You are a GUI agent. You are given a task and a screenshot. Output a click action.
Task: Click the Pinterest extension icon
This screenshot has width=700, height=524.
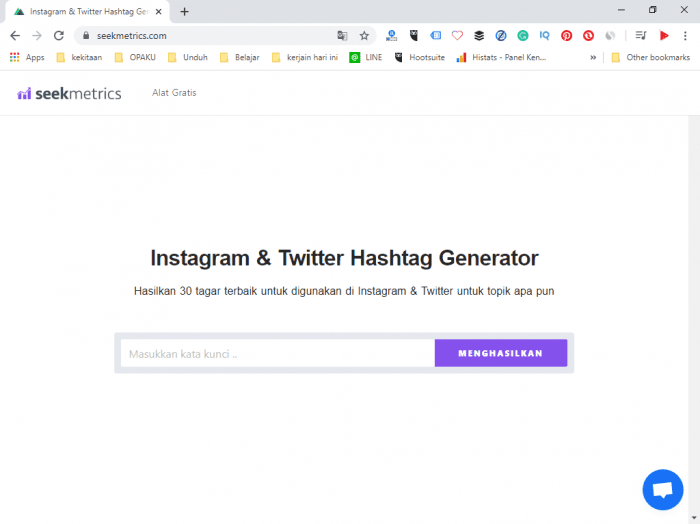tap(567, 36)
